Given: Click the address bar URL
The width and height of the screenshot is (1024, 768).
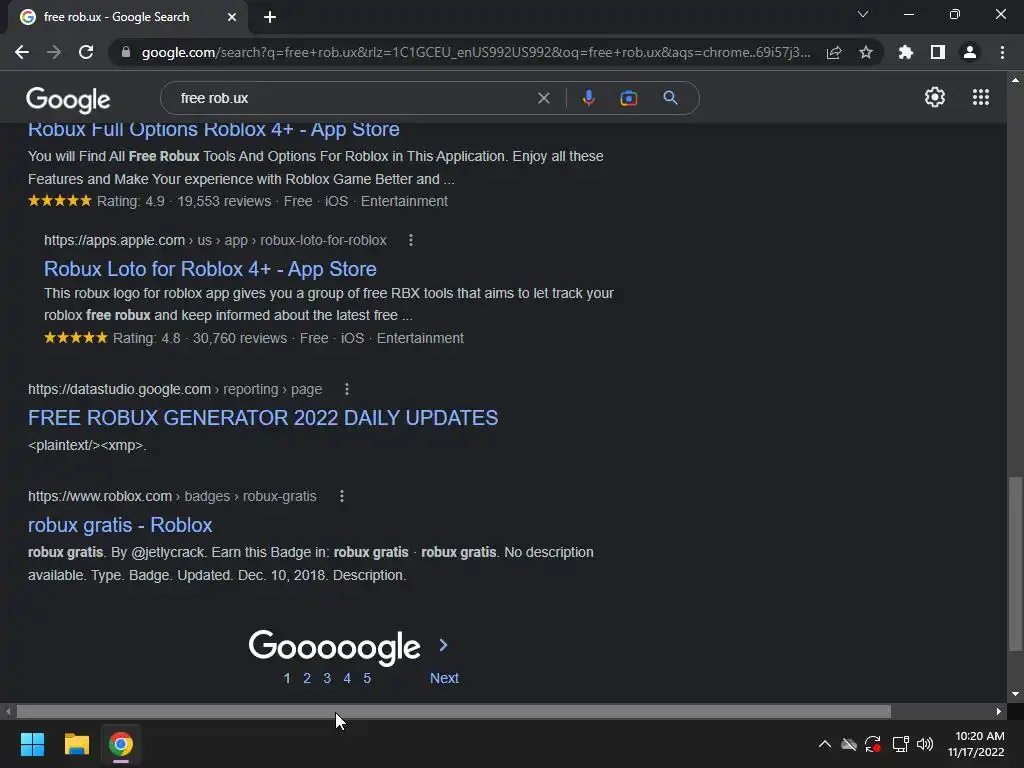Looking at the screenshot, I should click(475, 52).
